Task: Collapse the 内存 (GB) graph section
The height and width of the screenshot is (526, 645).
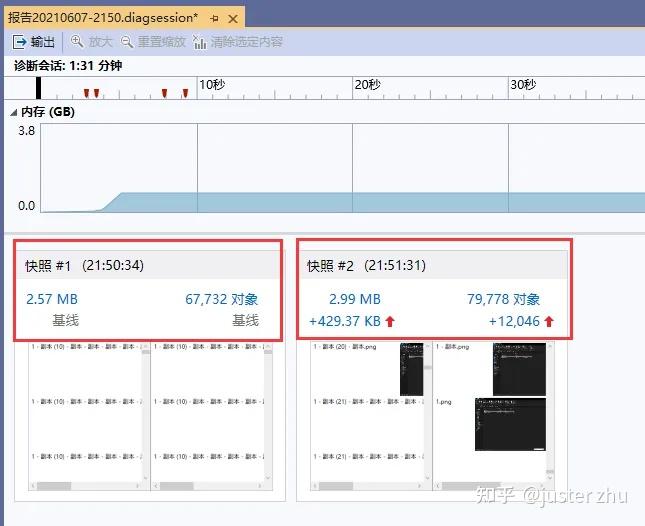Action: click(x=14, y=112)
